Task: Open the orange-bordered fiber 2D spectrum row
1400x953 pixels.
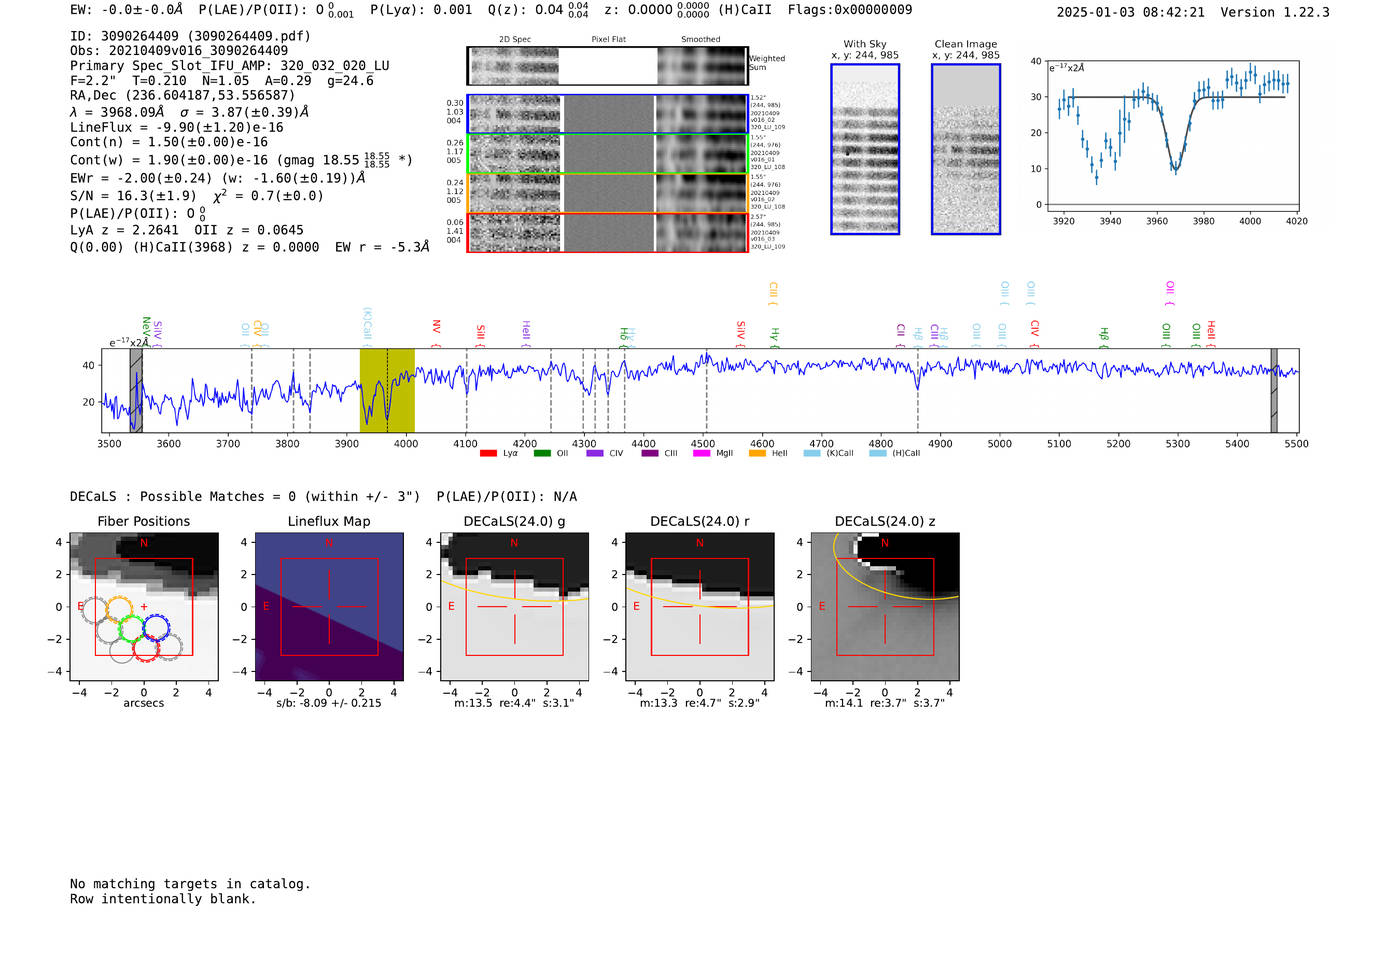Action: pyautogui.click(x=607, y=193)
